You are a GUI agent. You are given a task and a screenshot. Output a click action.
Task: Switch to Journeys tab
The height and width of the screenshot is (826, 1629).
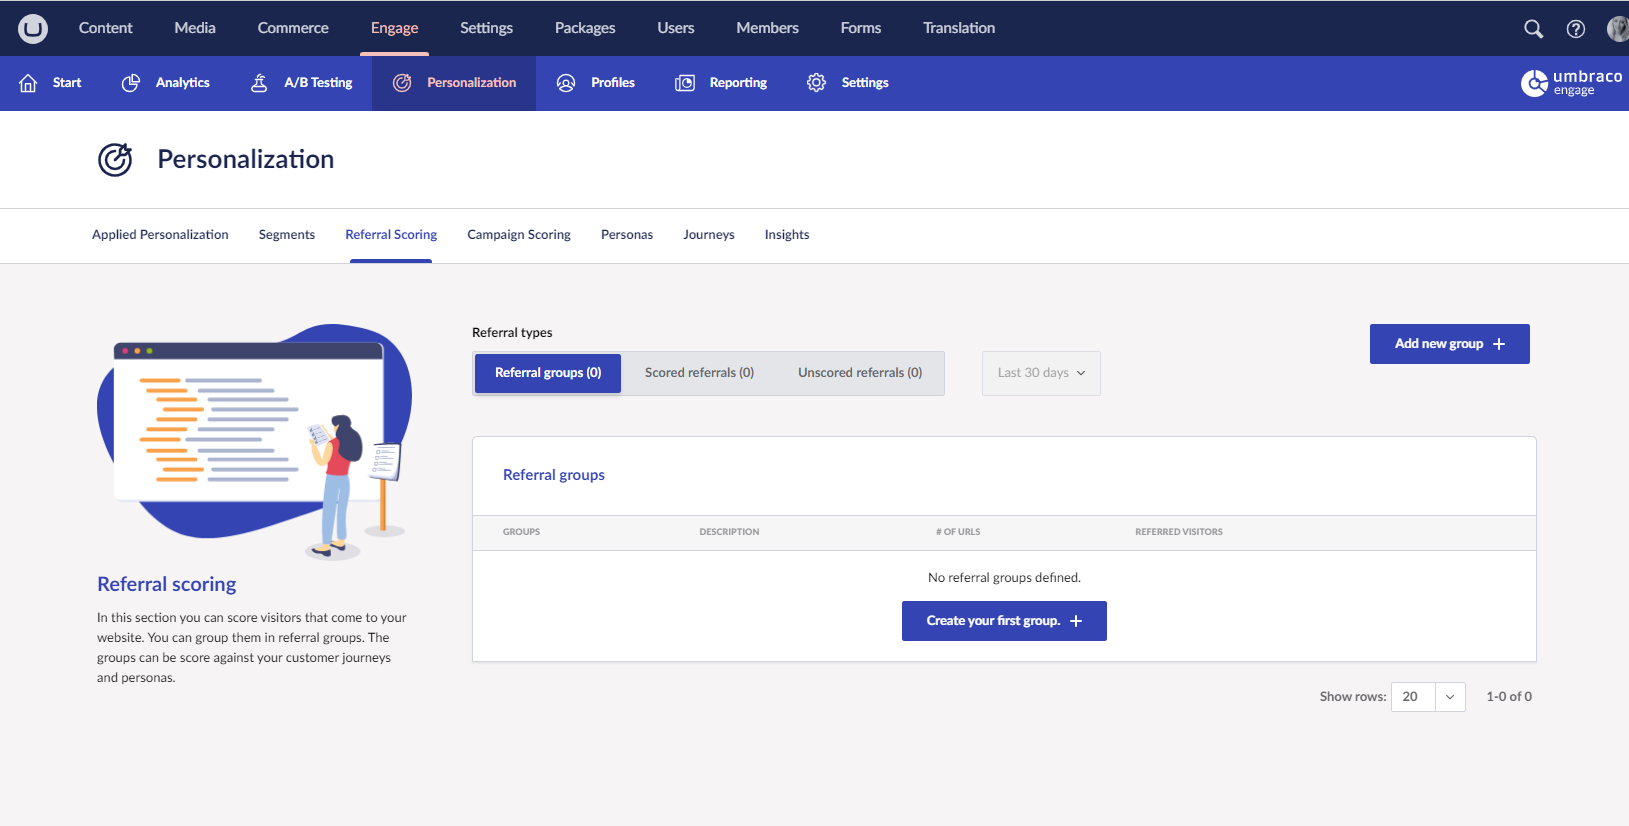pos(709,235)
